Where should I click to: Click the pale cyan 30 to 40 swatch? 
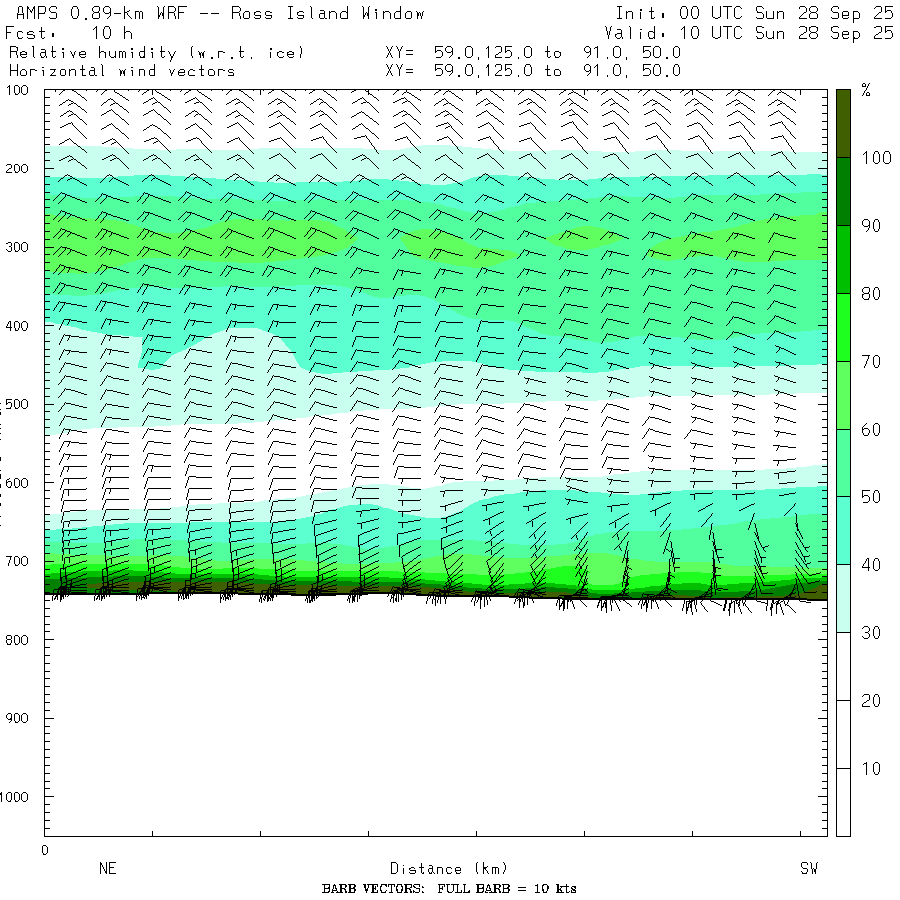[843, 598]
